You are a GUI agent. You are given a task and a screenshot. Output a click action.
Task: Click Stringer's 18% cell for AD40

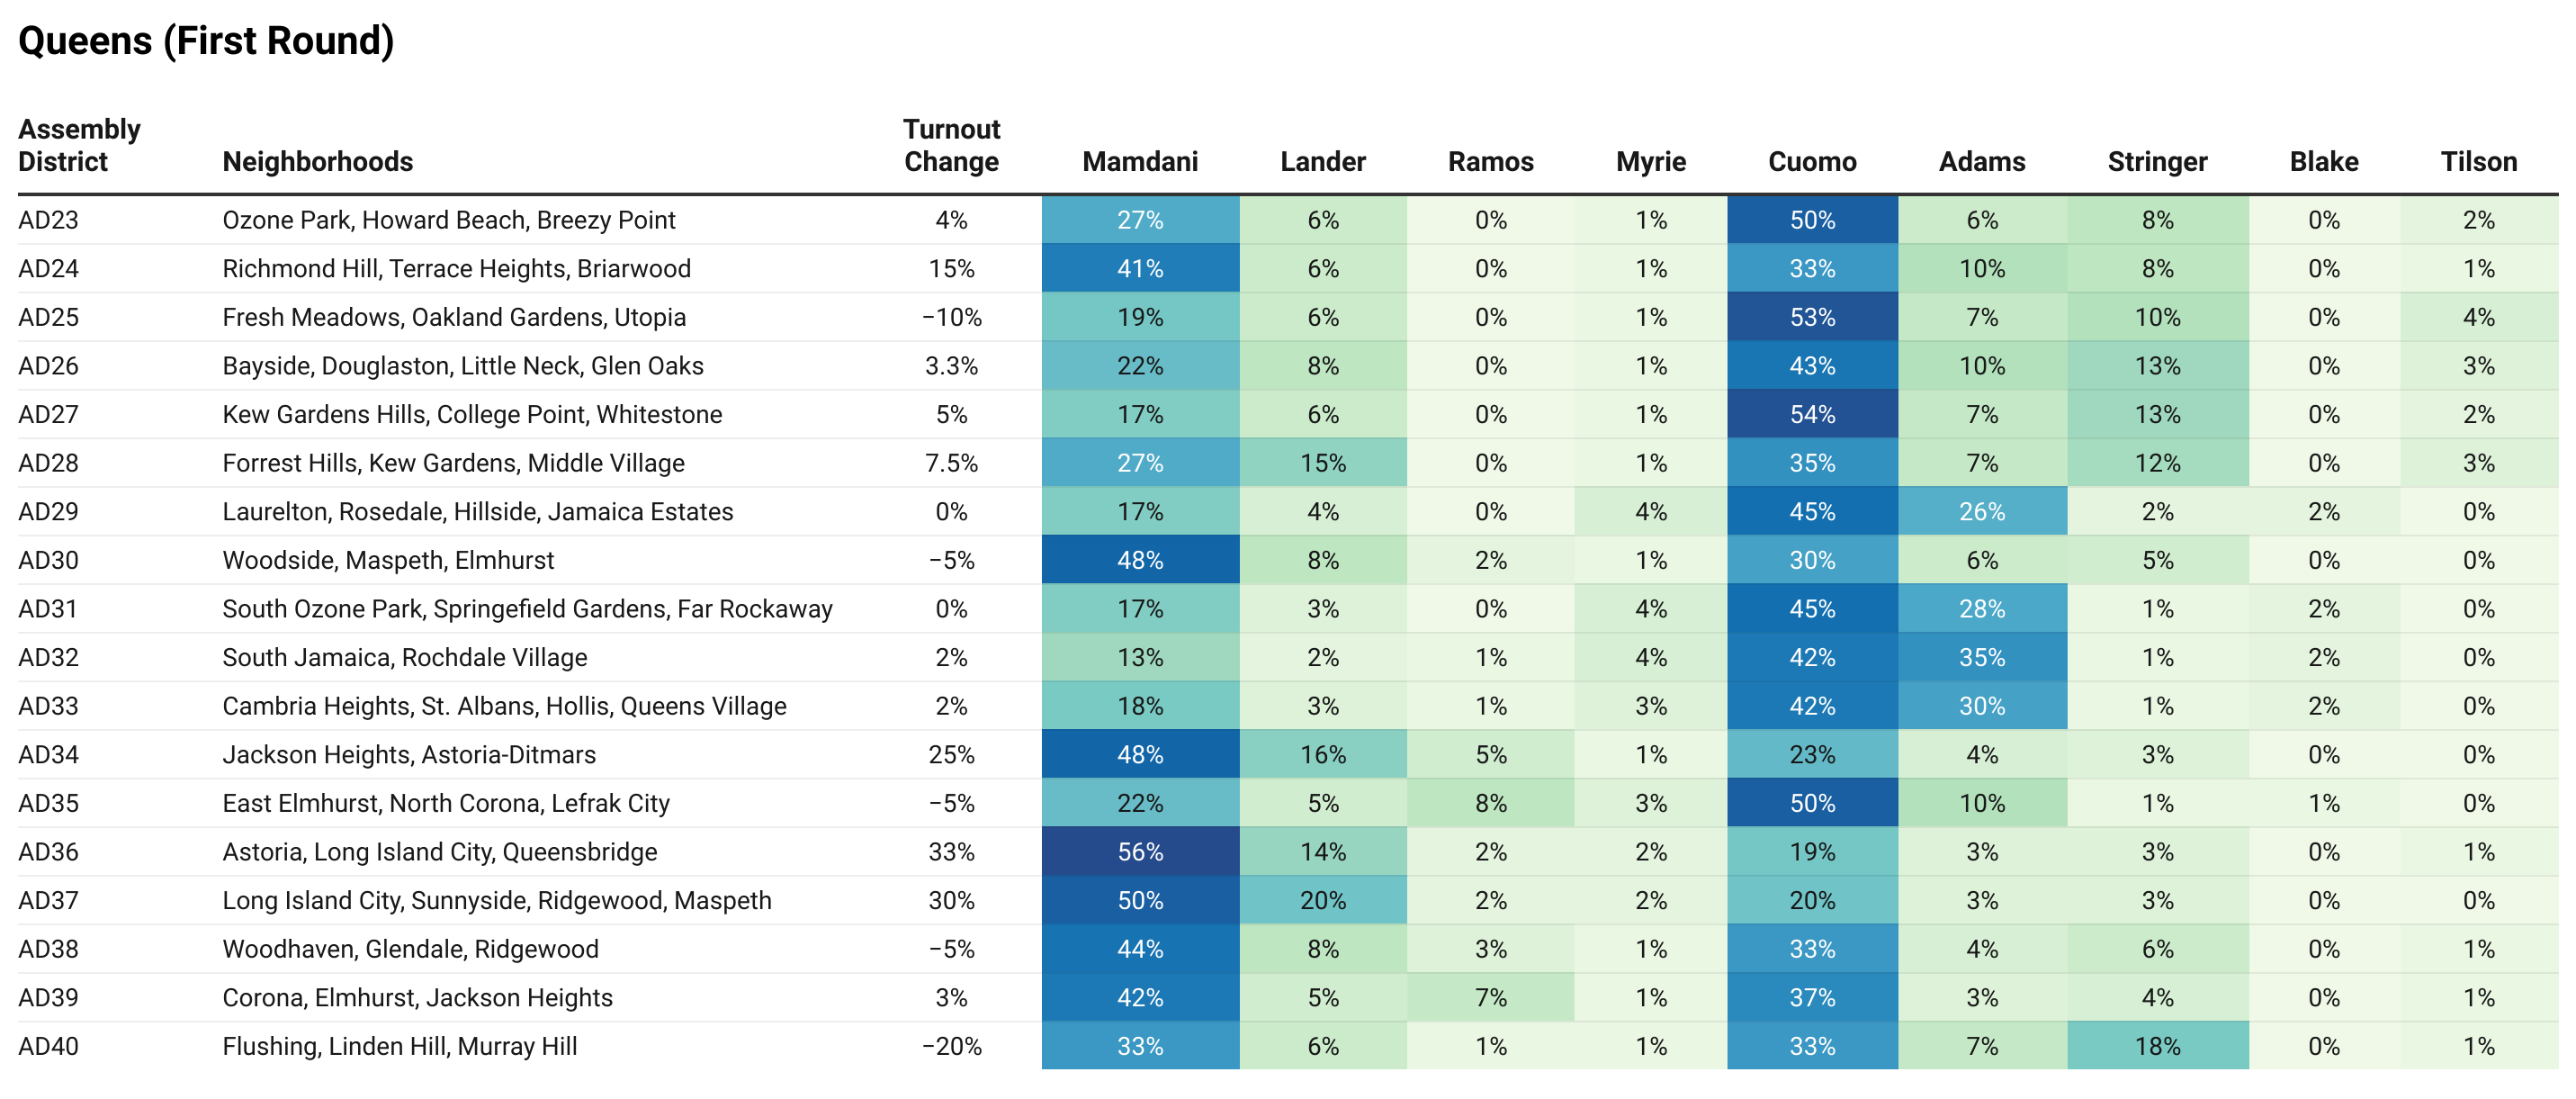(2157, 1046)
